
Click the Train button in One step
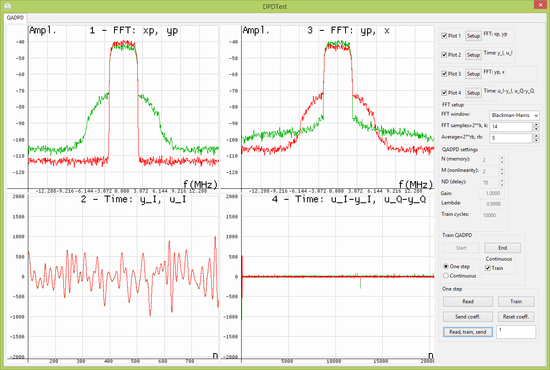click(x=516, y=301)
